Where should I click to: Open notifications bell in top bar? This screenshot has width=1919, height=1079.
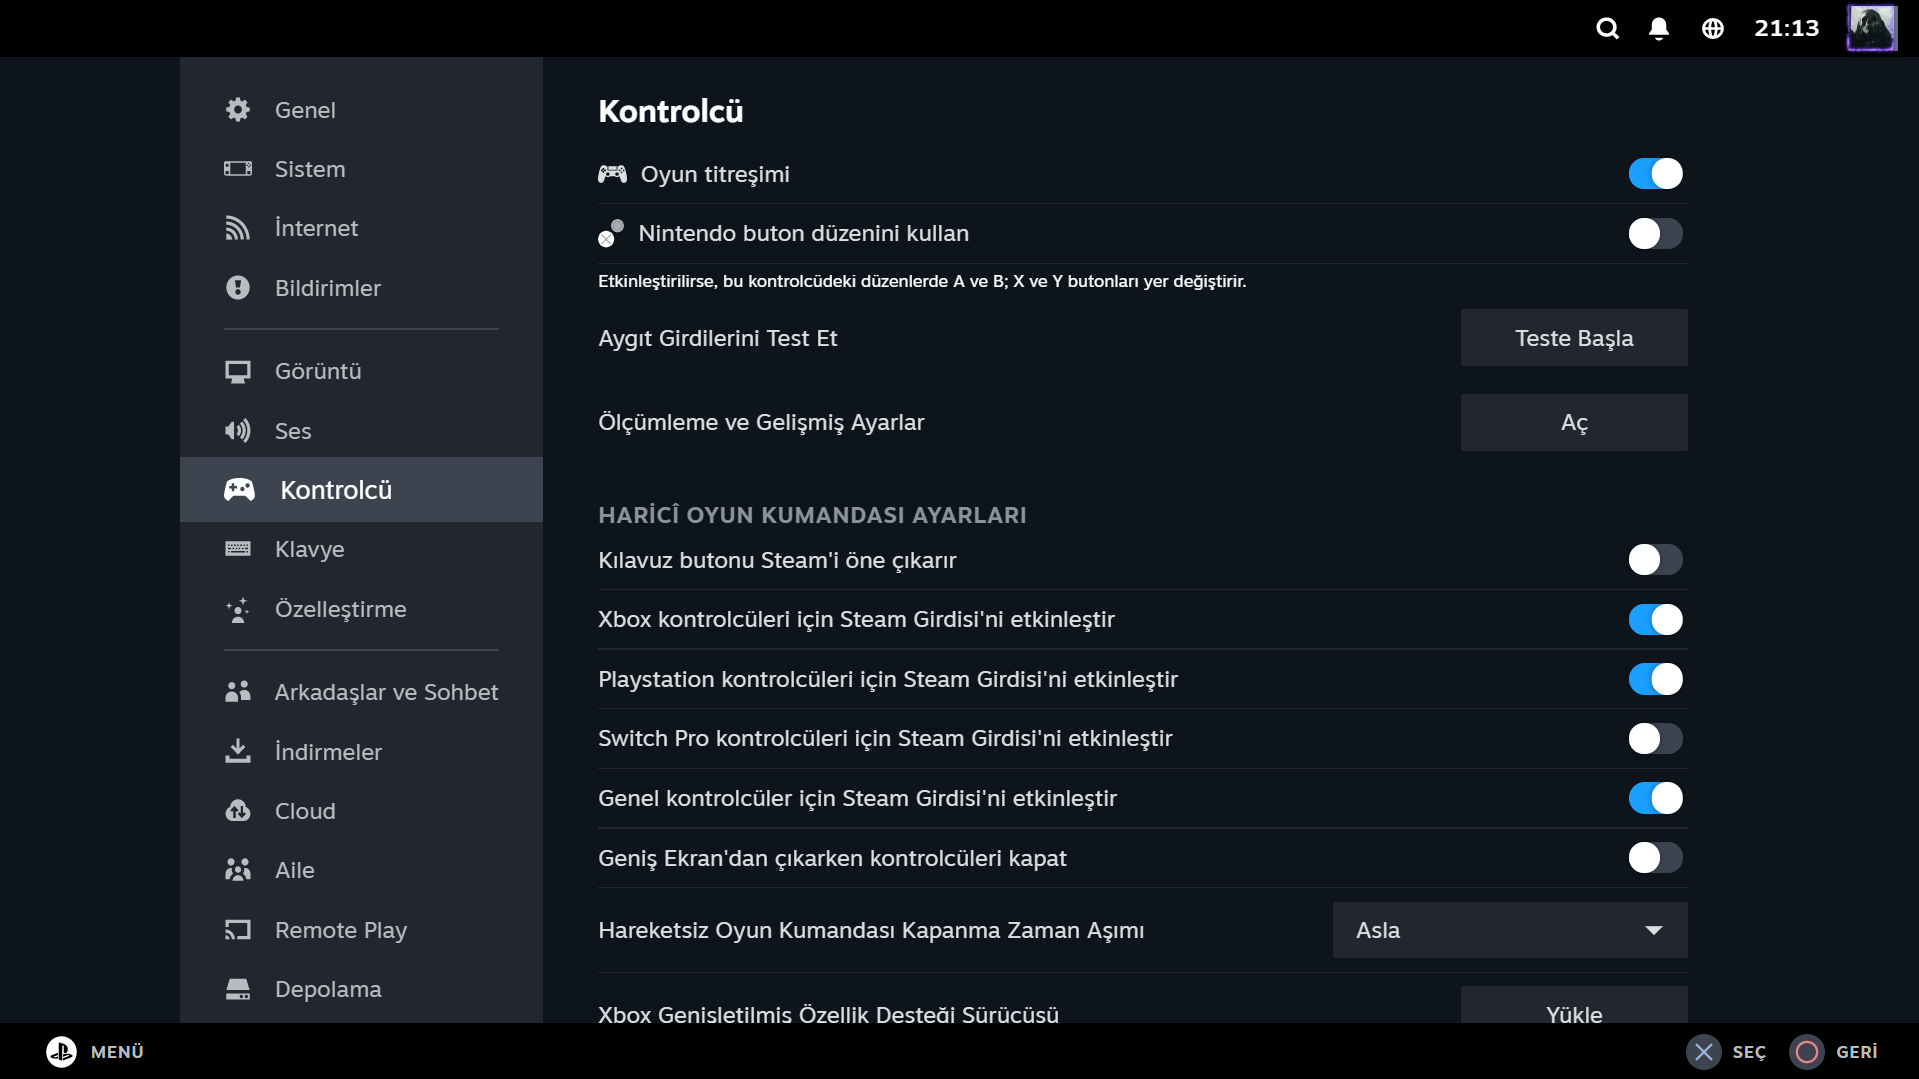[x=1659, y=28]
